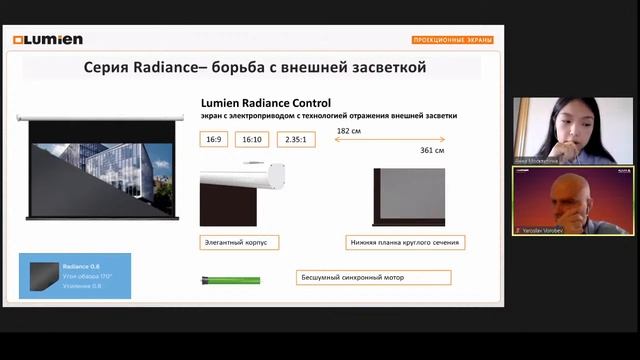The width and height of the screenshot is (640, 360).
Task: Click the large projection screen image with building
Action: click(100, 168)
